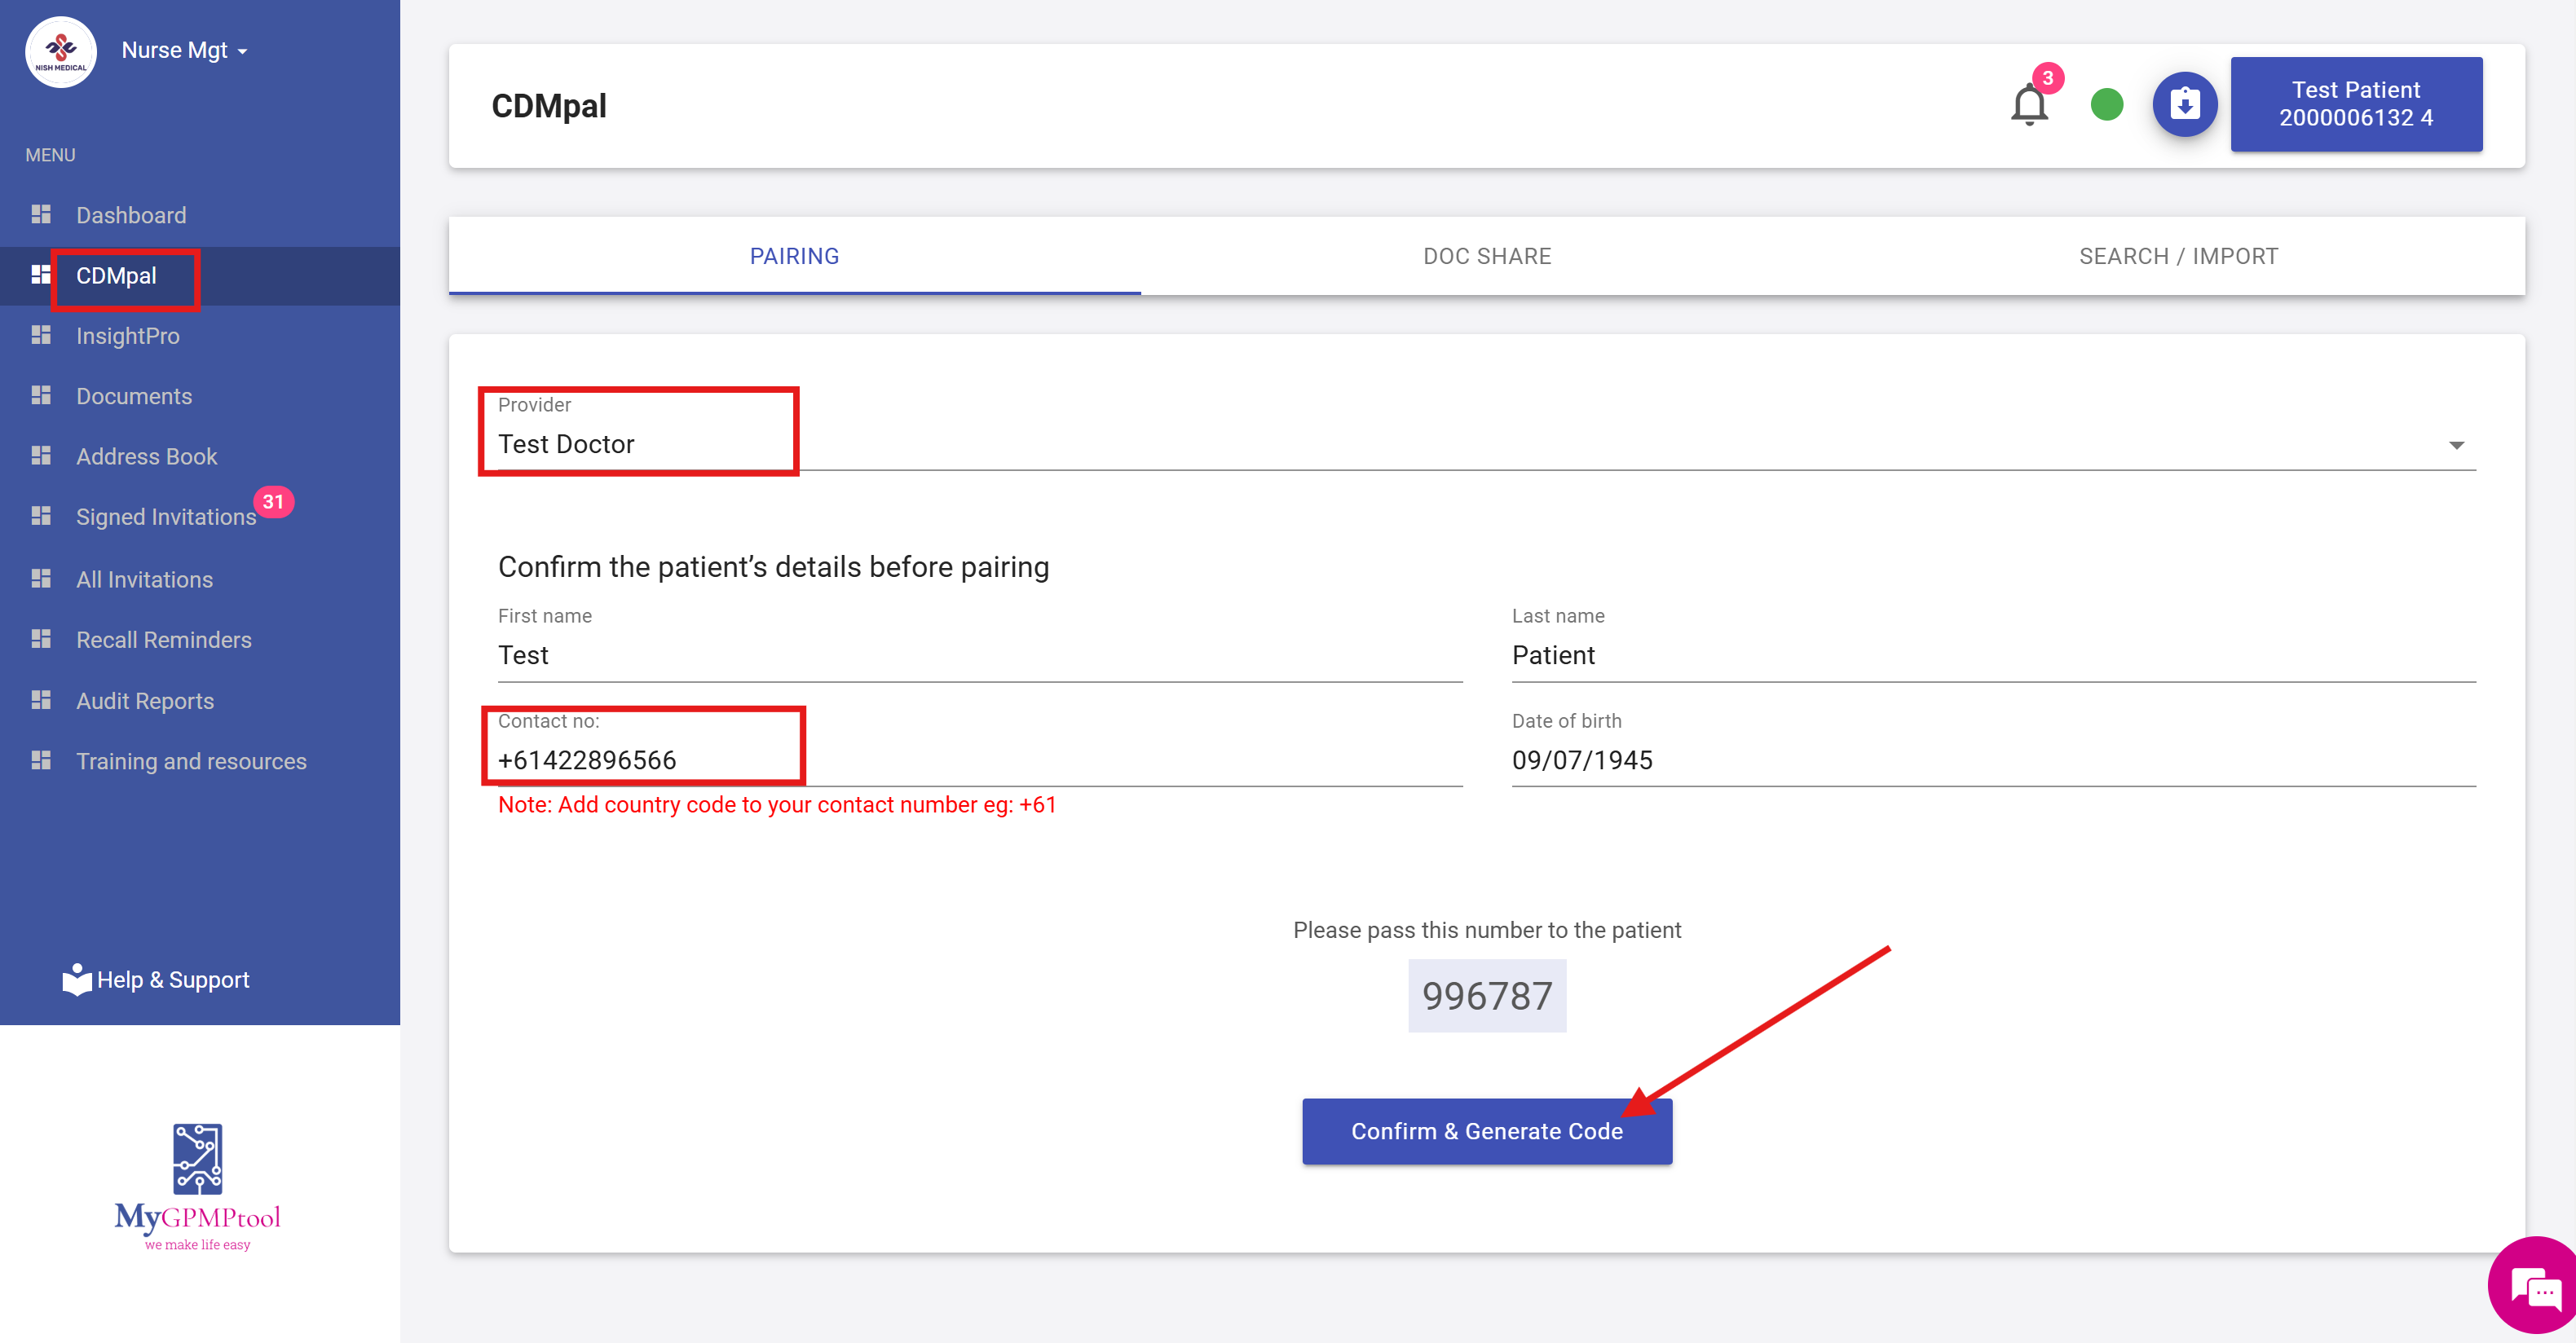Open Signed Invitations menu item
The width and height of the screenshot is (2576, 1343).
[166, 517]
